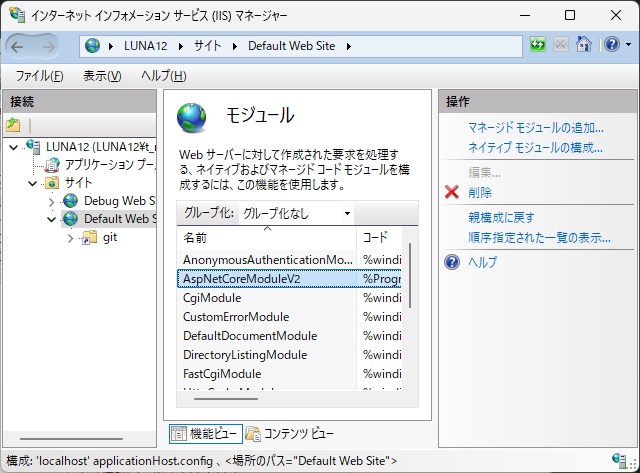
Task: Expand the git node
Action: tap(70, 238)
